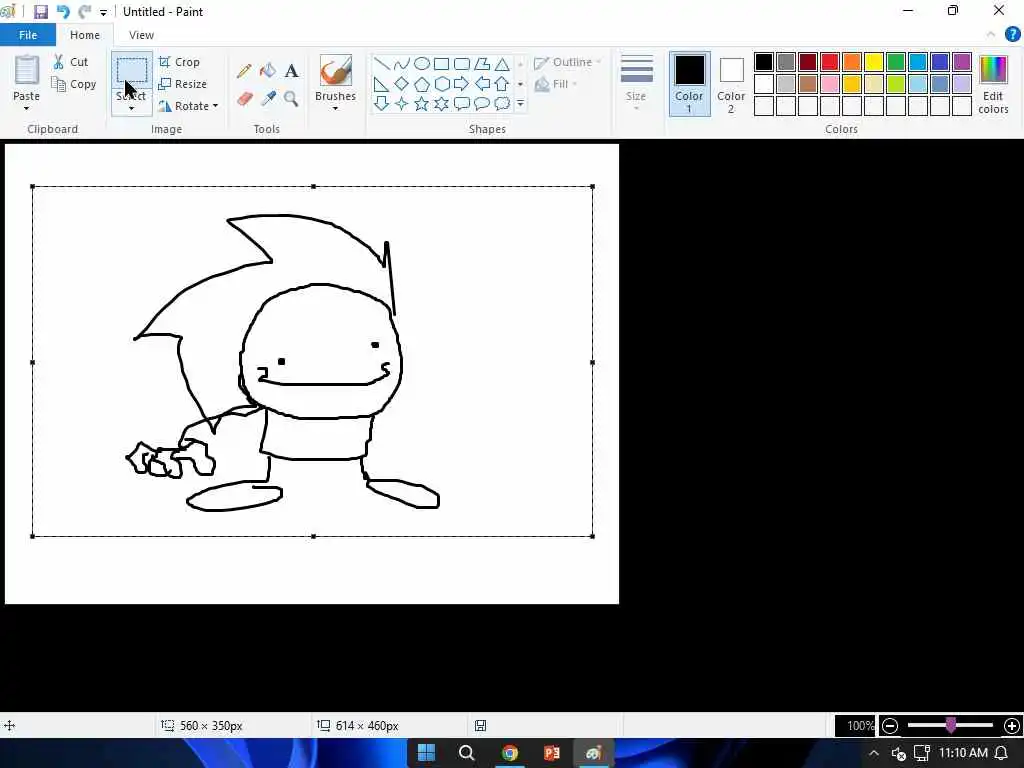Pick the Four-point star shape
This screenshot has height=768, width=1024.
(402, 103)
